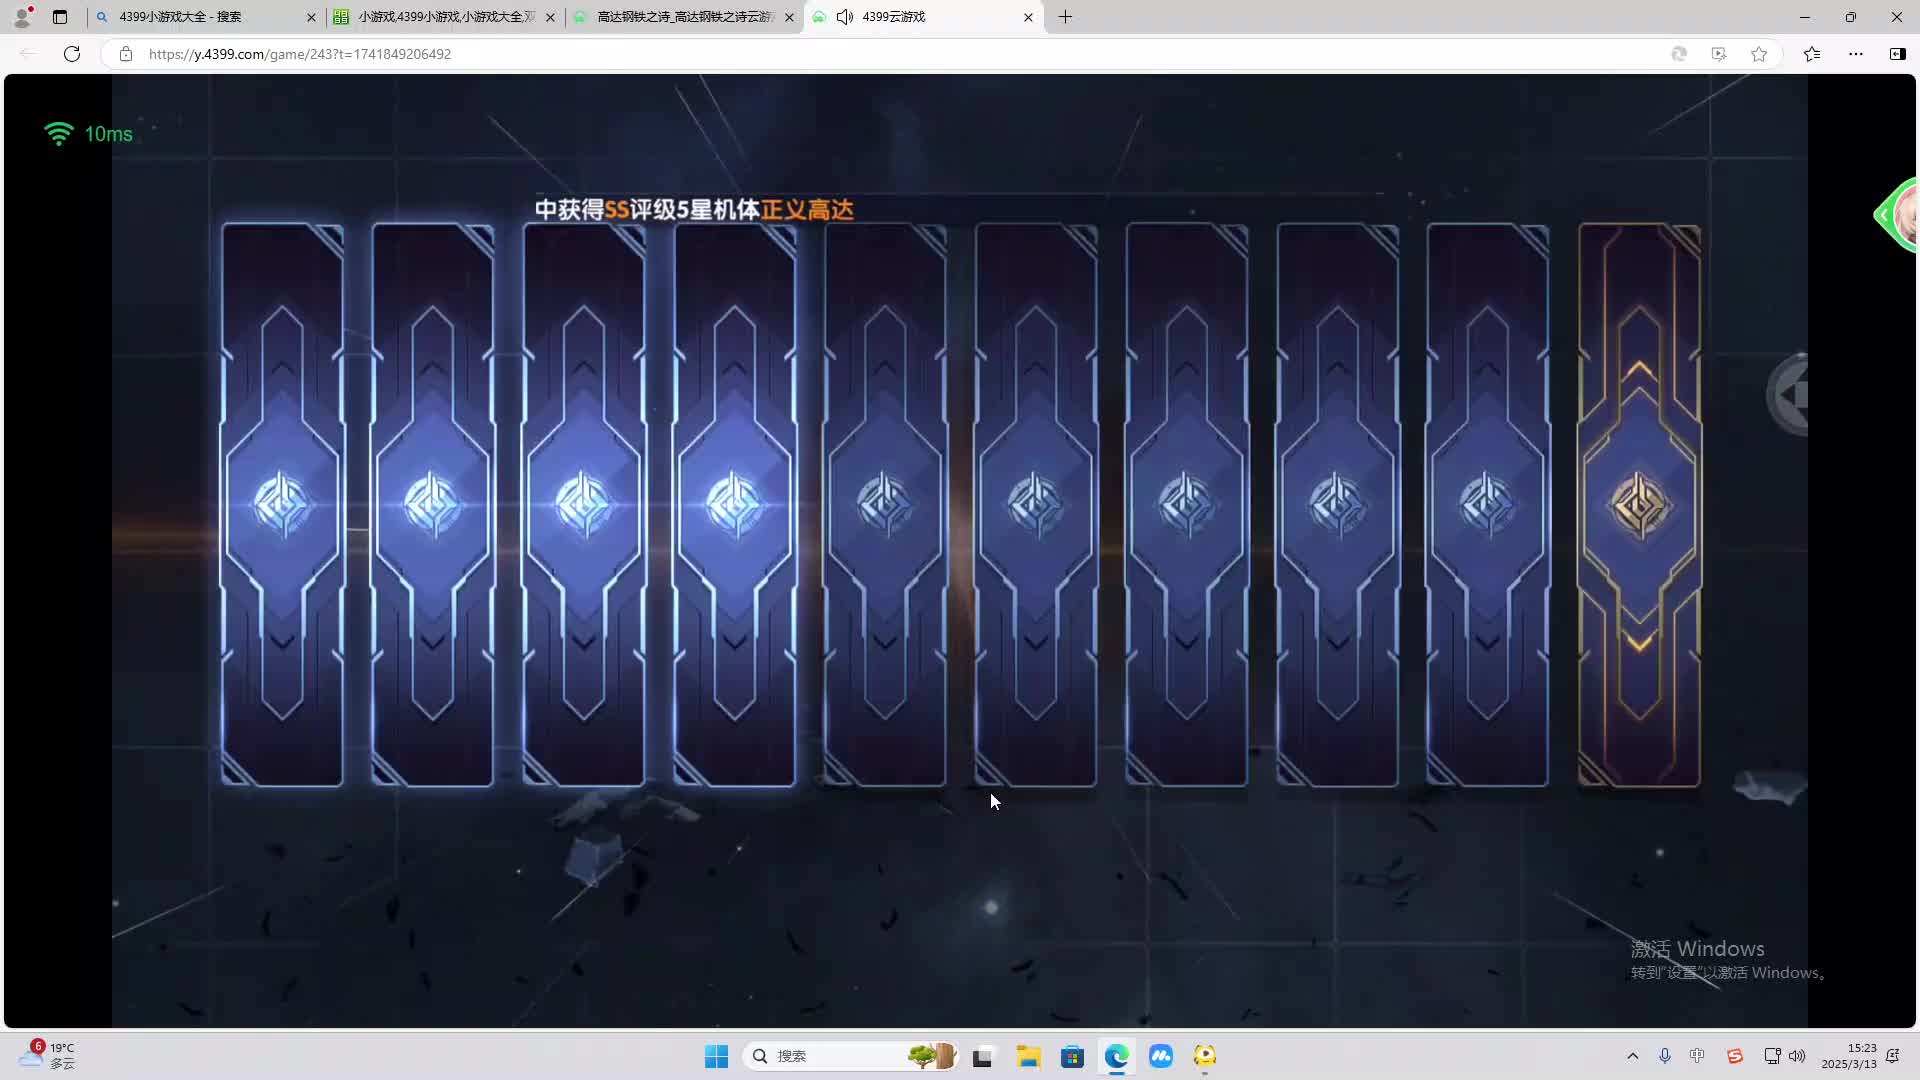Expand hidden icons chevron in system tray
The width and height of the screenshot is (1920, 1080).
(1632, 1056)
